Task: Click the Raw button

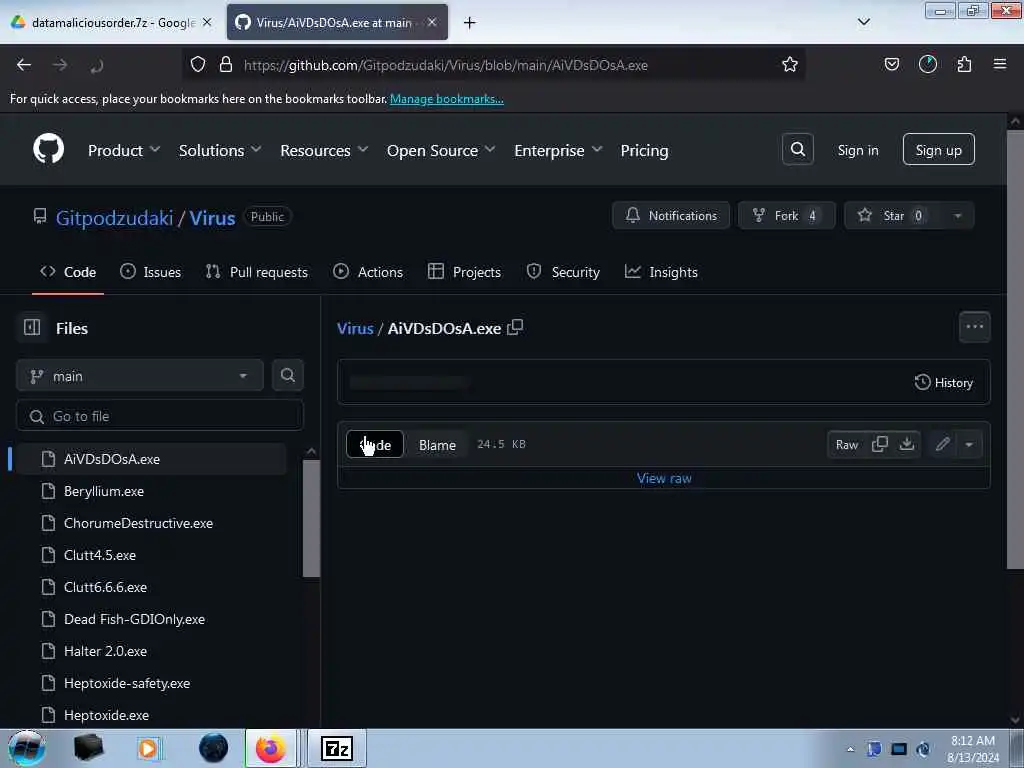Action: [847, 445]
